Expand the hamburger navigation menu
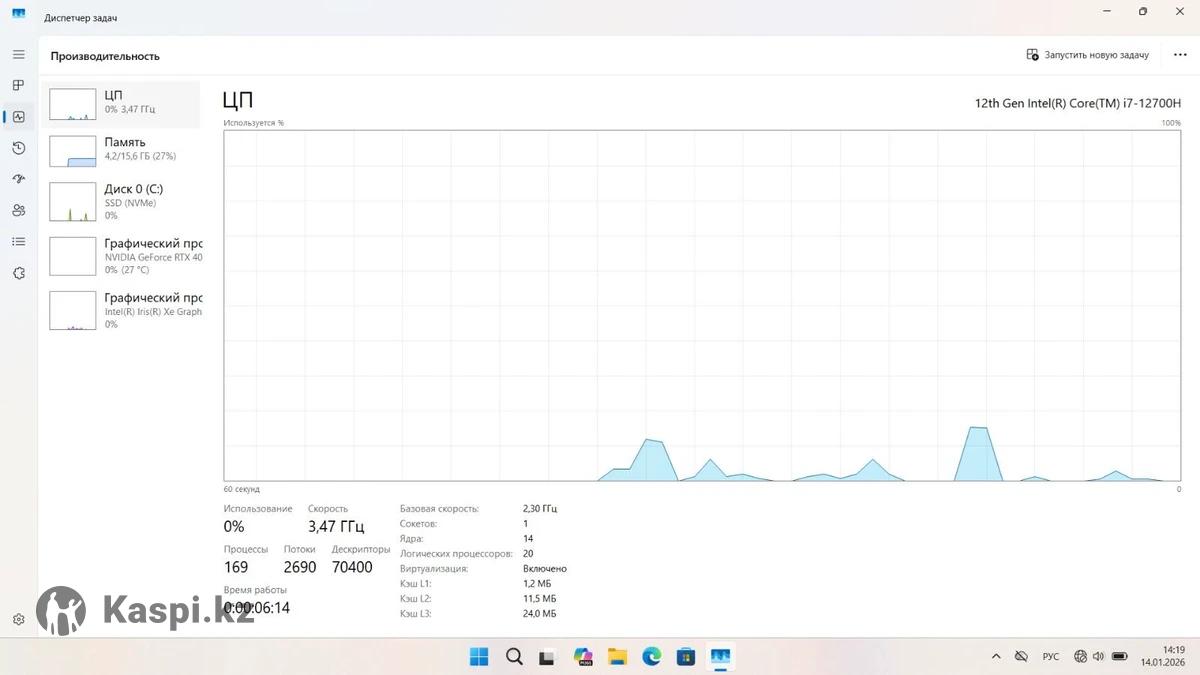This screenshot has width=1200, height=675. click(x=18, y=54)
